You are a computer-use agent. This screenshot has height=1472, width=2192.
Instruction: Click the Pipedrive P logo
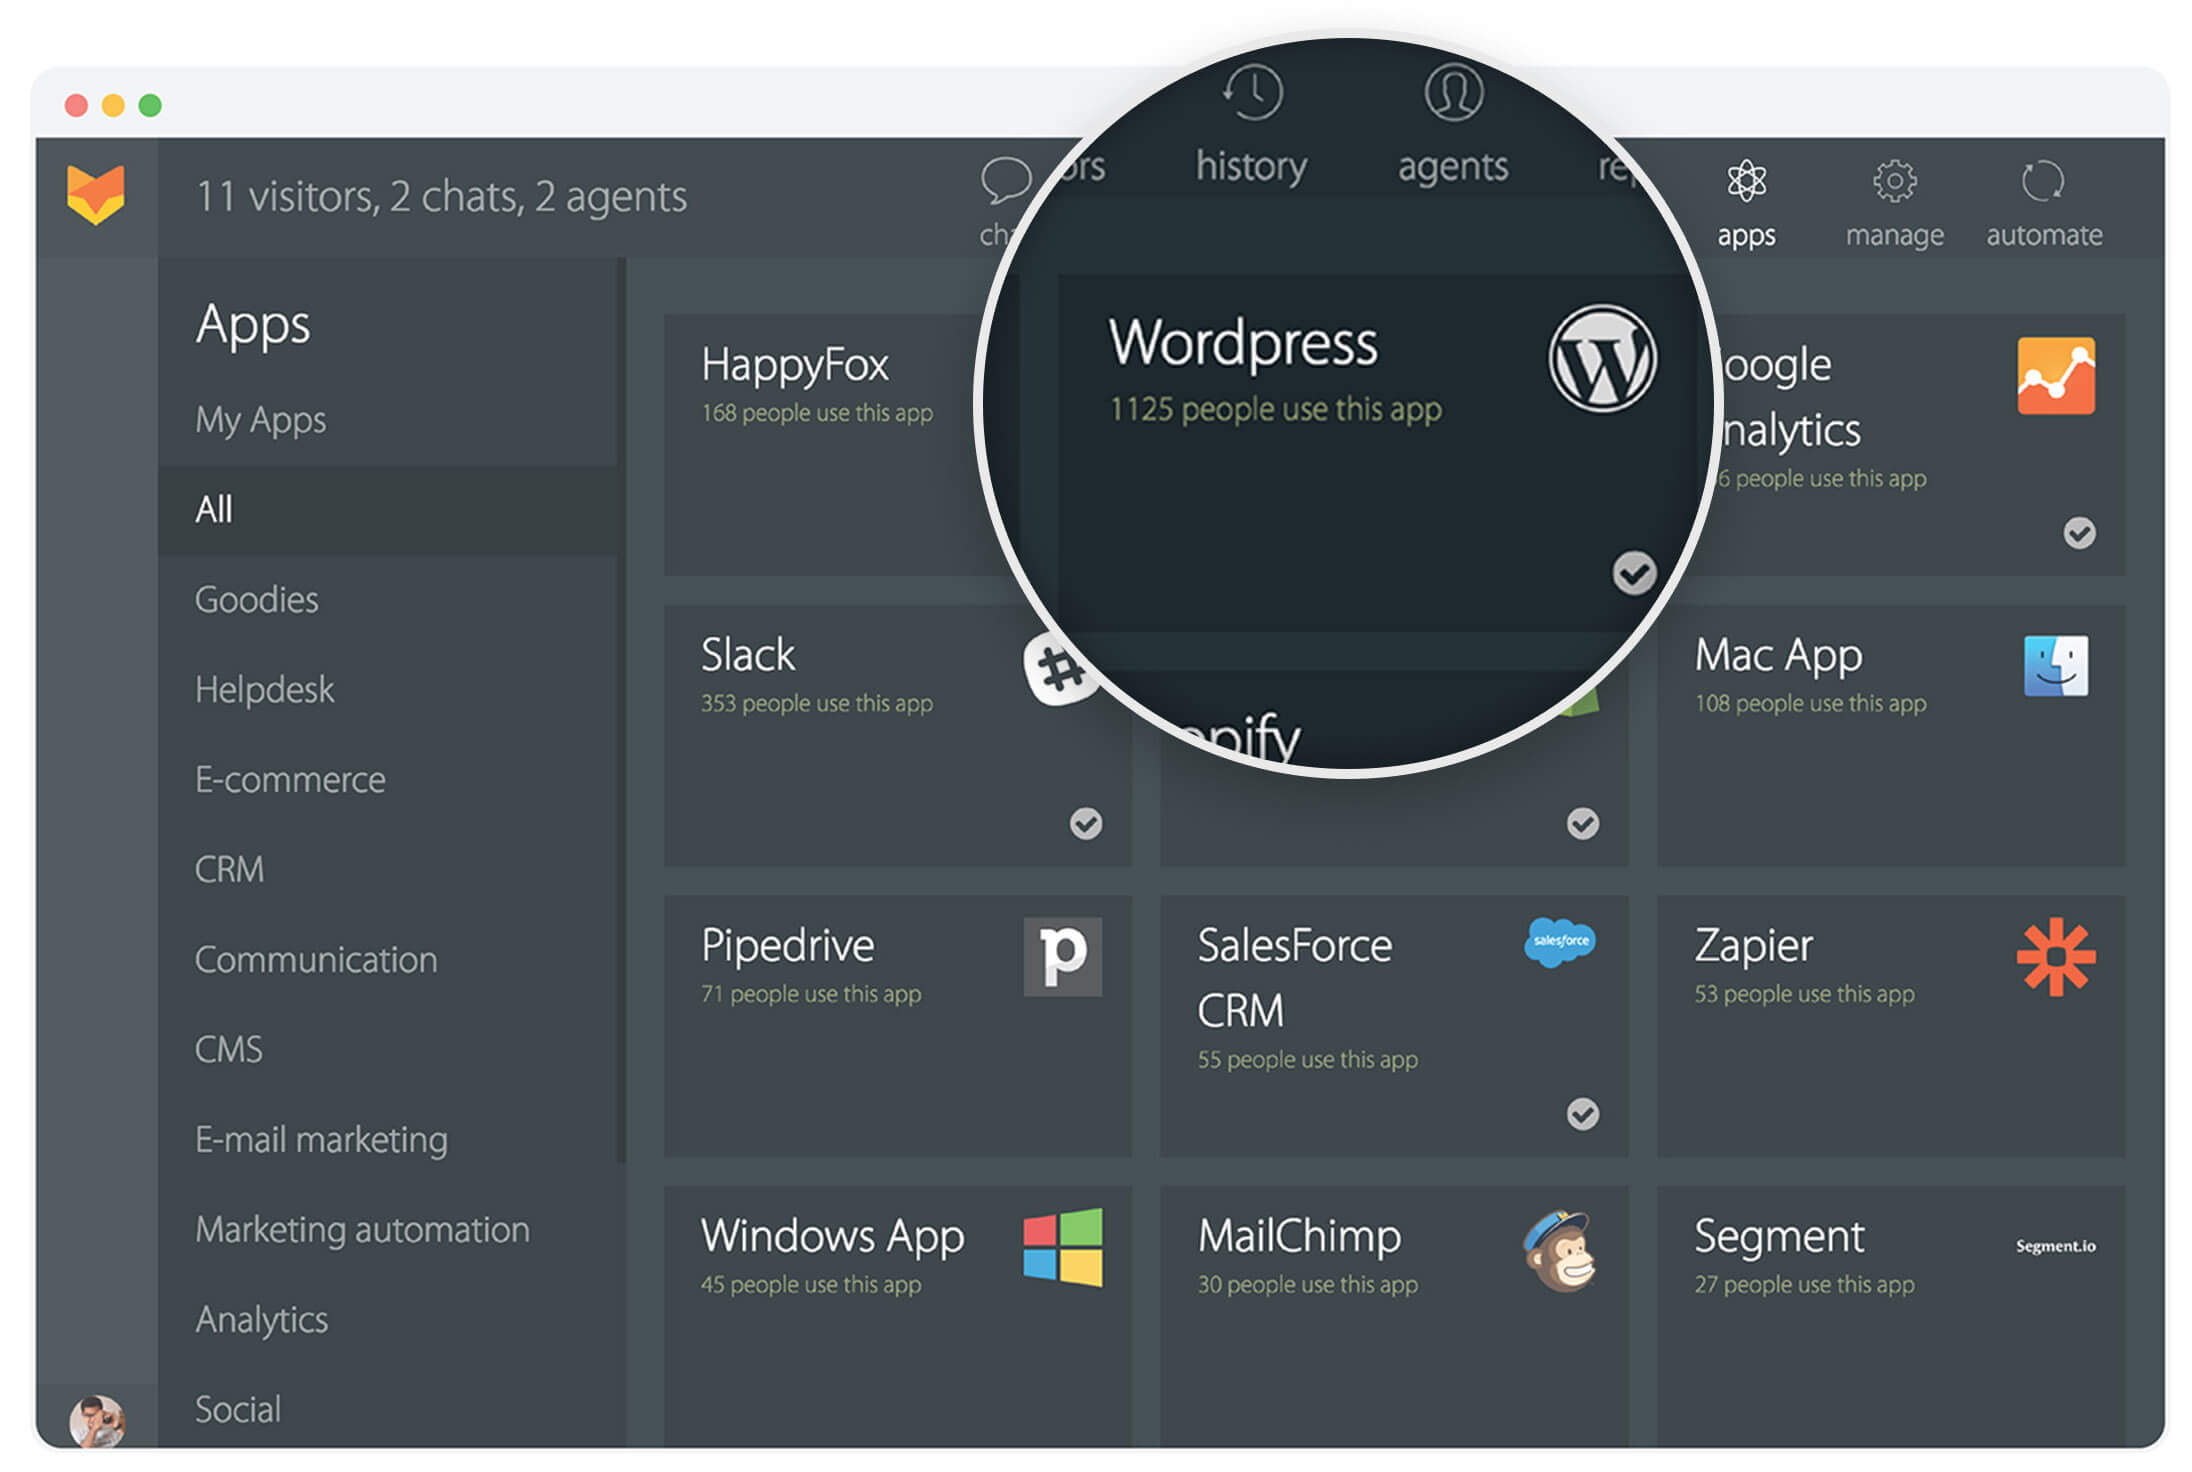[x=1062, y=956]
